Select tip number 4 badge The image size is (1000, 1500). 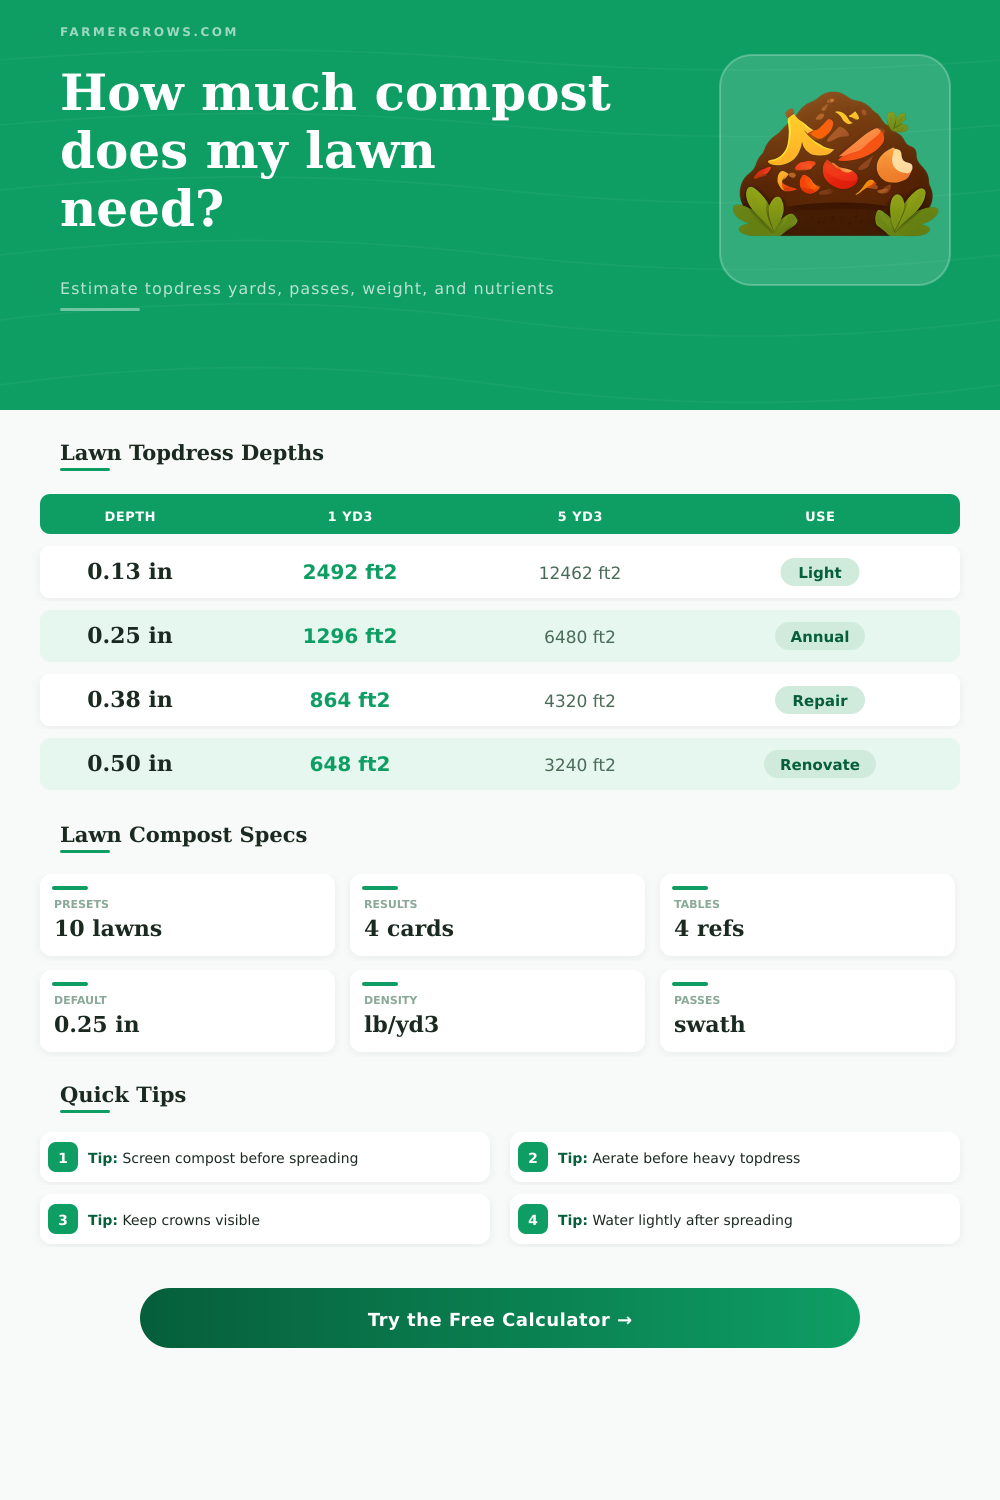[x=533, y=1220]
